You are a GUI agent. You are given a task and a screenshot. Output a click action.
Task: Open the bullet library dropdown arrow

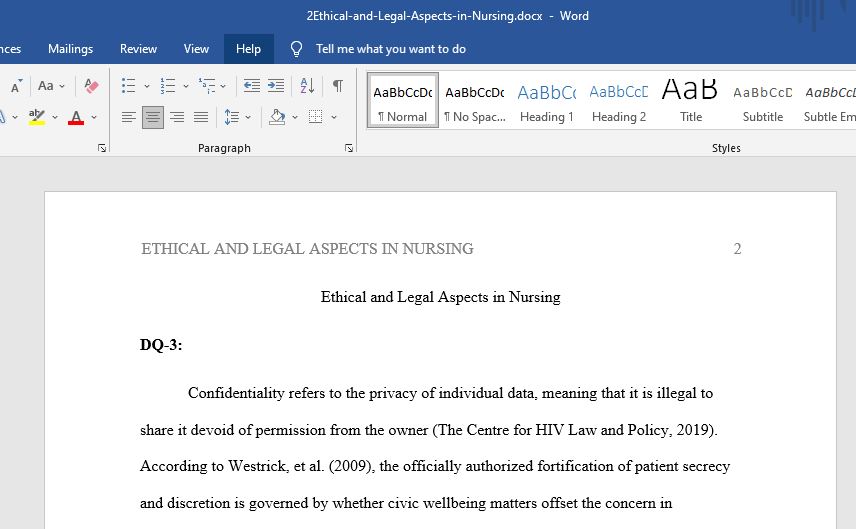[x=146, y=86]
